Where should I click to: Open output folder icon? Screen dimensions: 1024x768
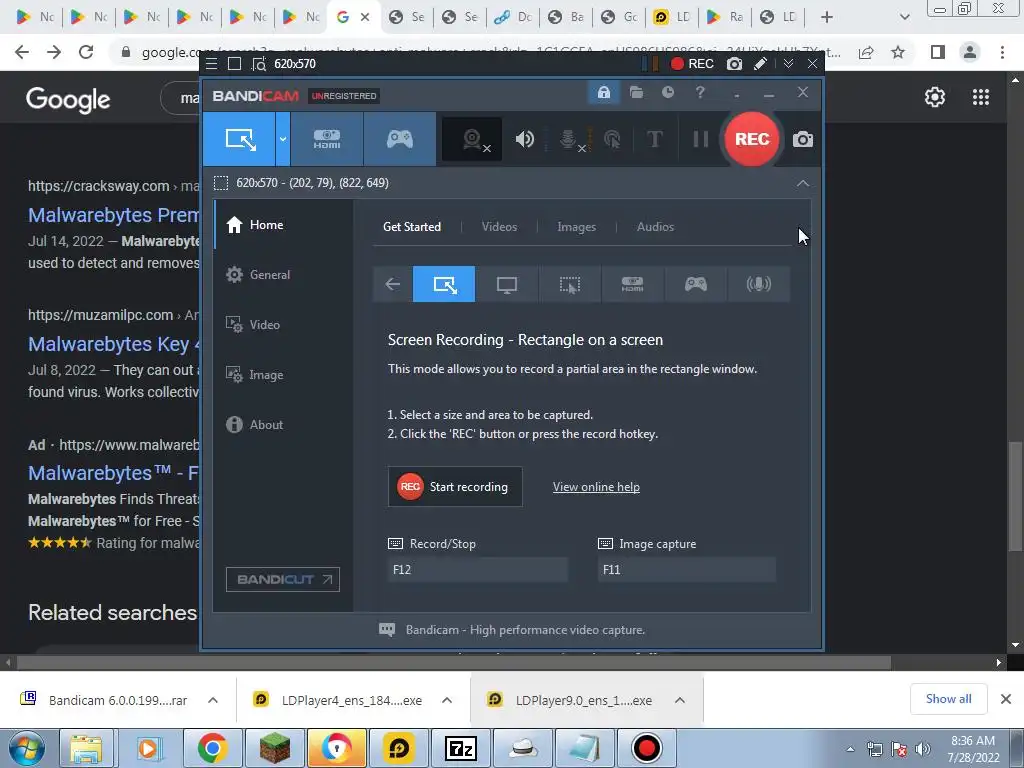click(636, 92)
